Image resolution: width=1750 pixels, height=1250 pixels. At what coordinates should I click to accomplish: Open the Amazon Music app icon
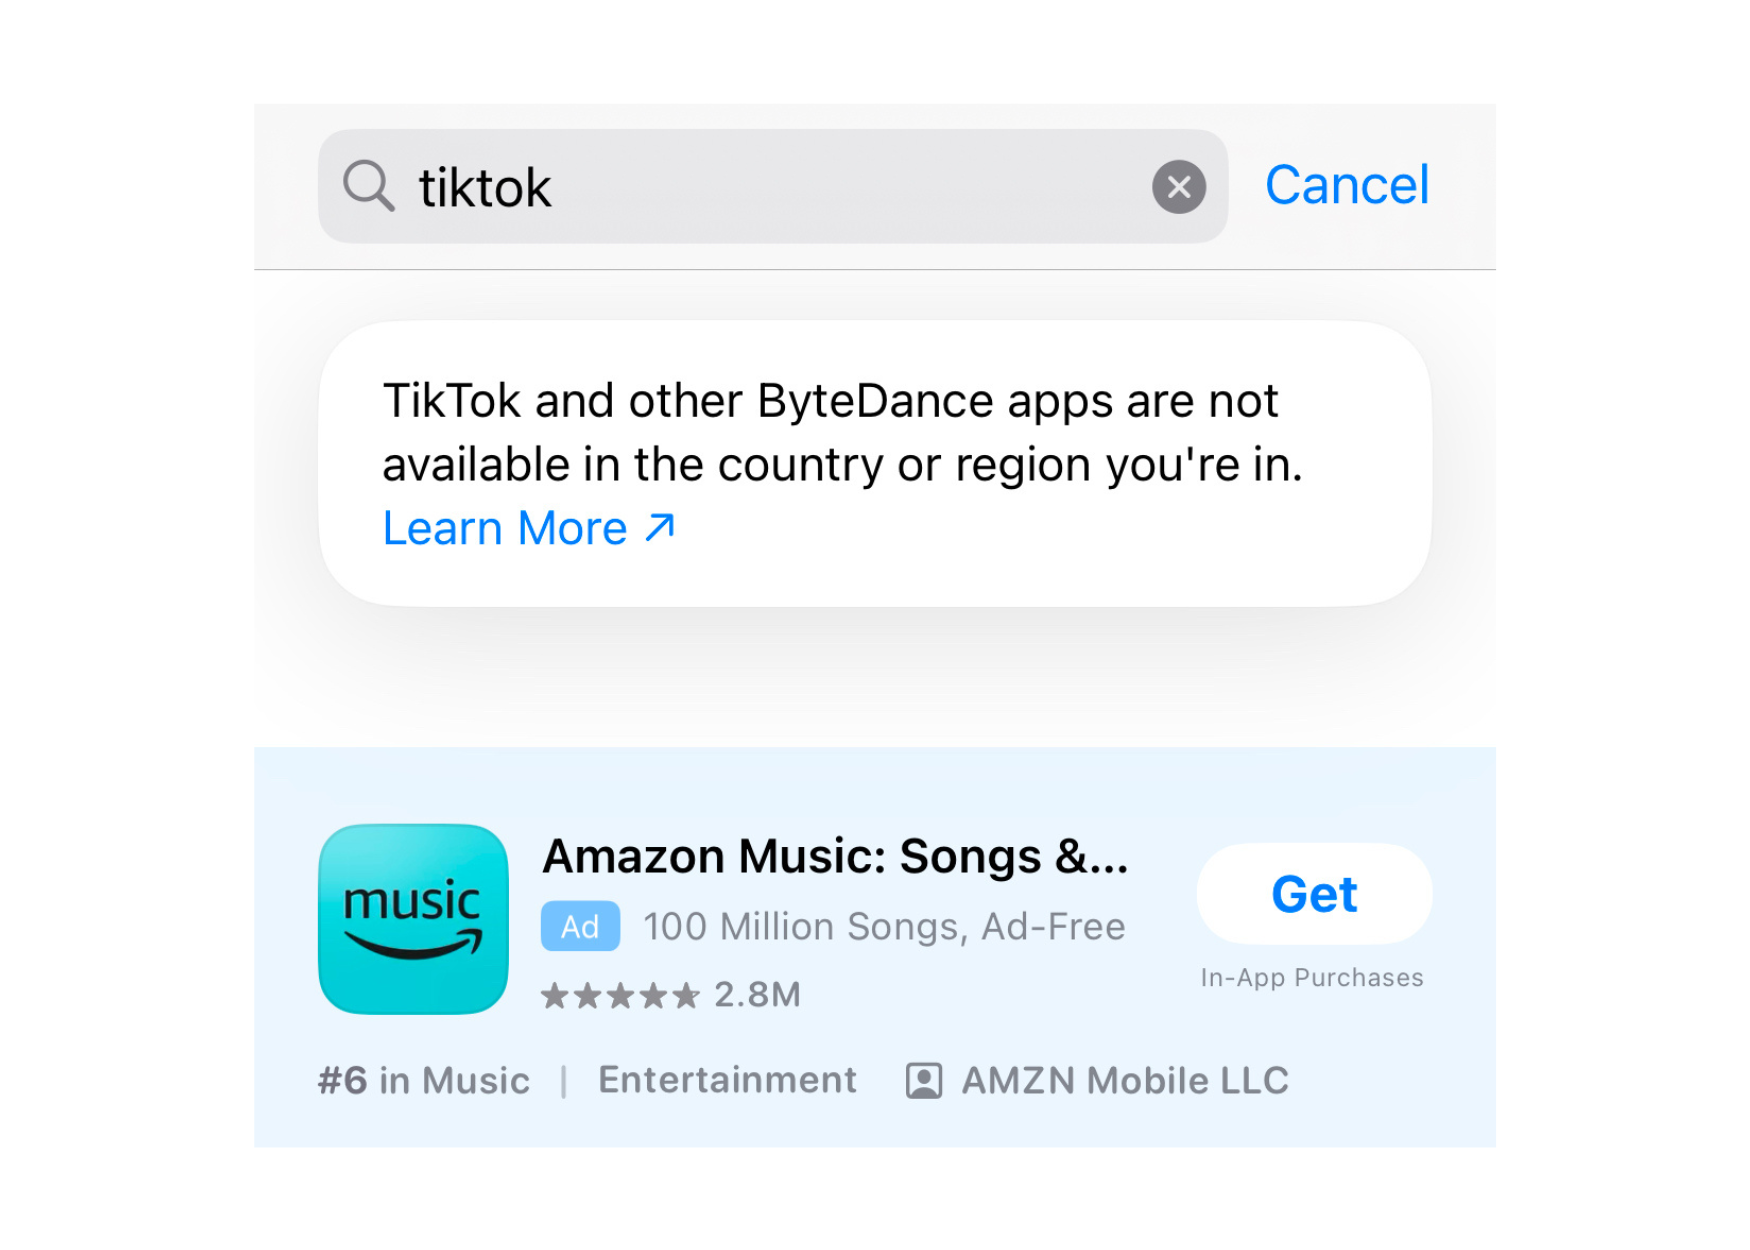point(413,919)
